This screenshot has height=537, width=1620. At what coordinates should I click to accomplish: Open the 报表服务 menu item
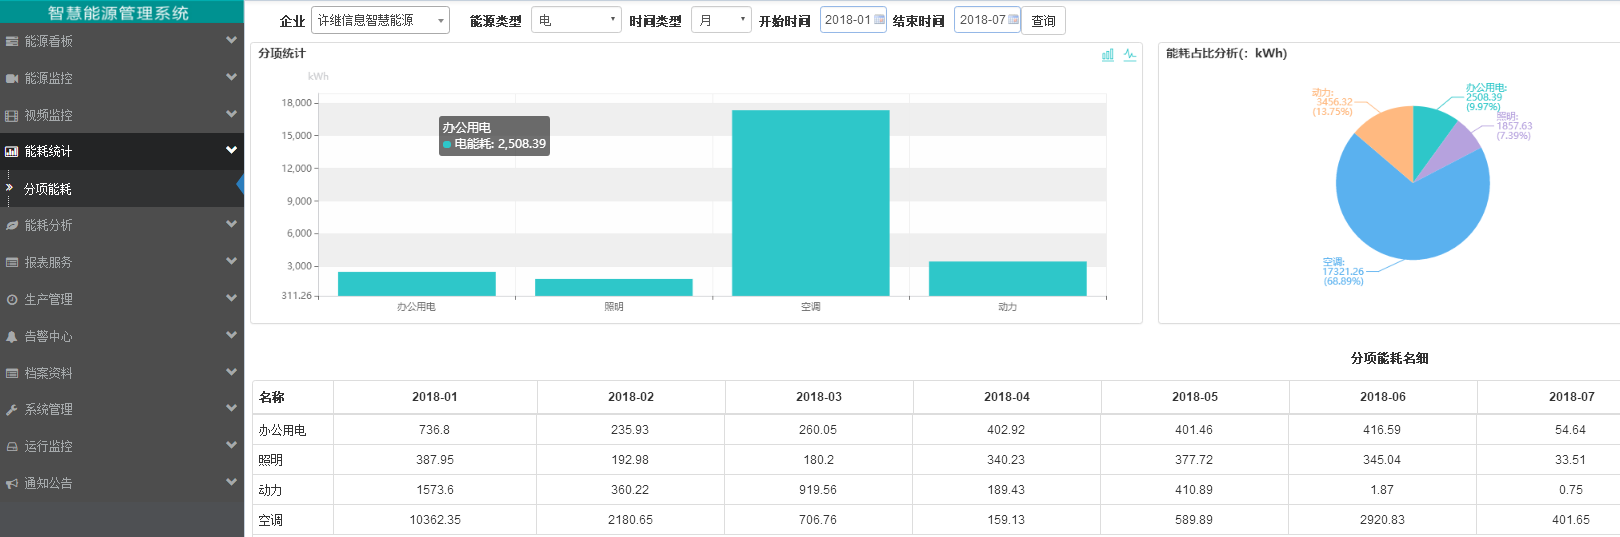click(x=48, y=263)
